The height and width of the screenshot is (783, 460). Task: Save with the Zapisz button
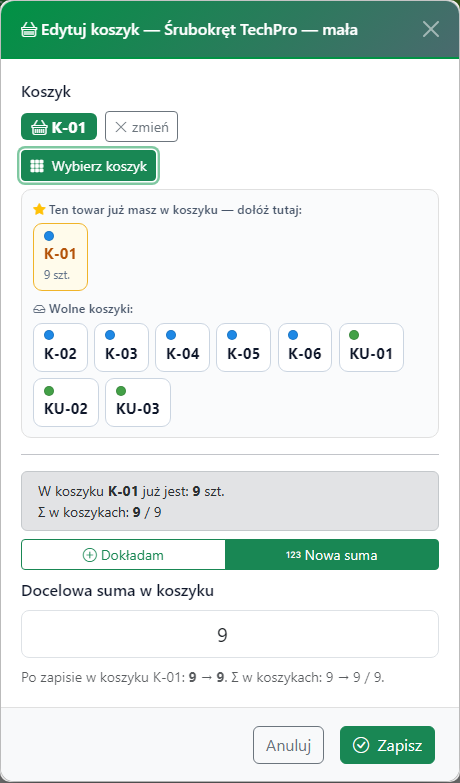click(388, 745)
